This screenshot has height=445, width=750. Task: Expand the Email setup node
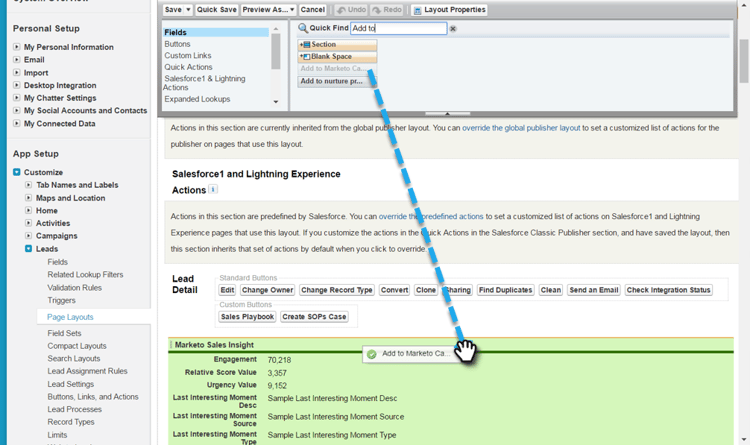[17, 60]
